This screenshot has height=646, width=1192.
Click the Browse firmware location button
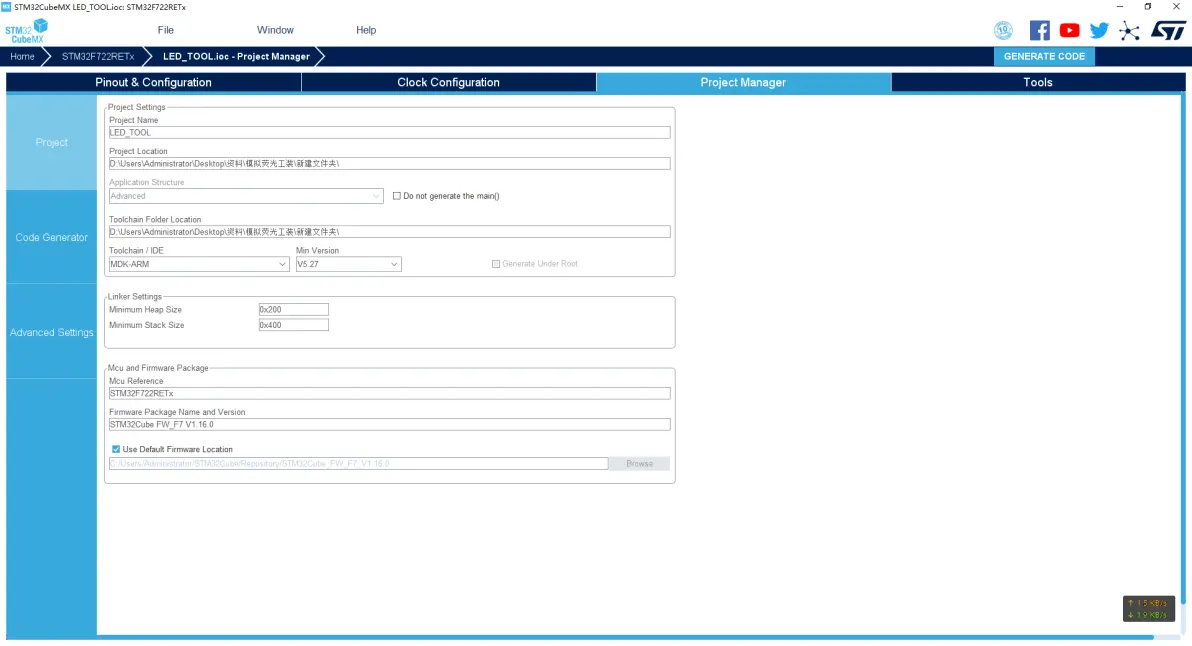639,464
